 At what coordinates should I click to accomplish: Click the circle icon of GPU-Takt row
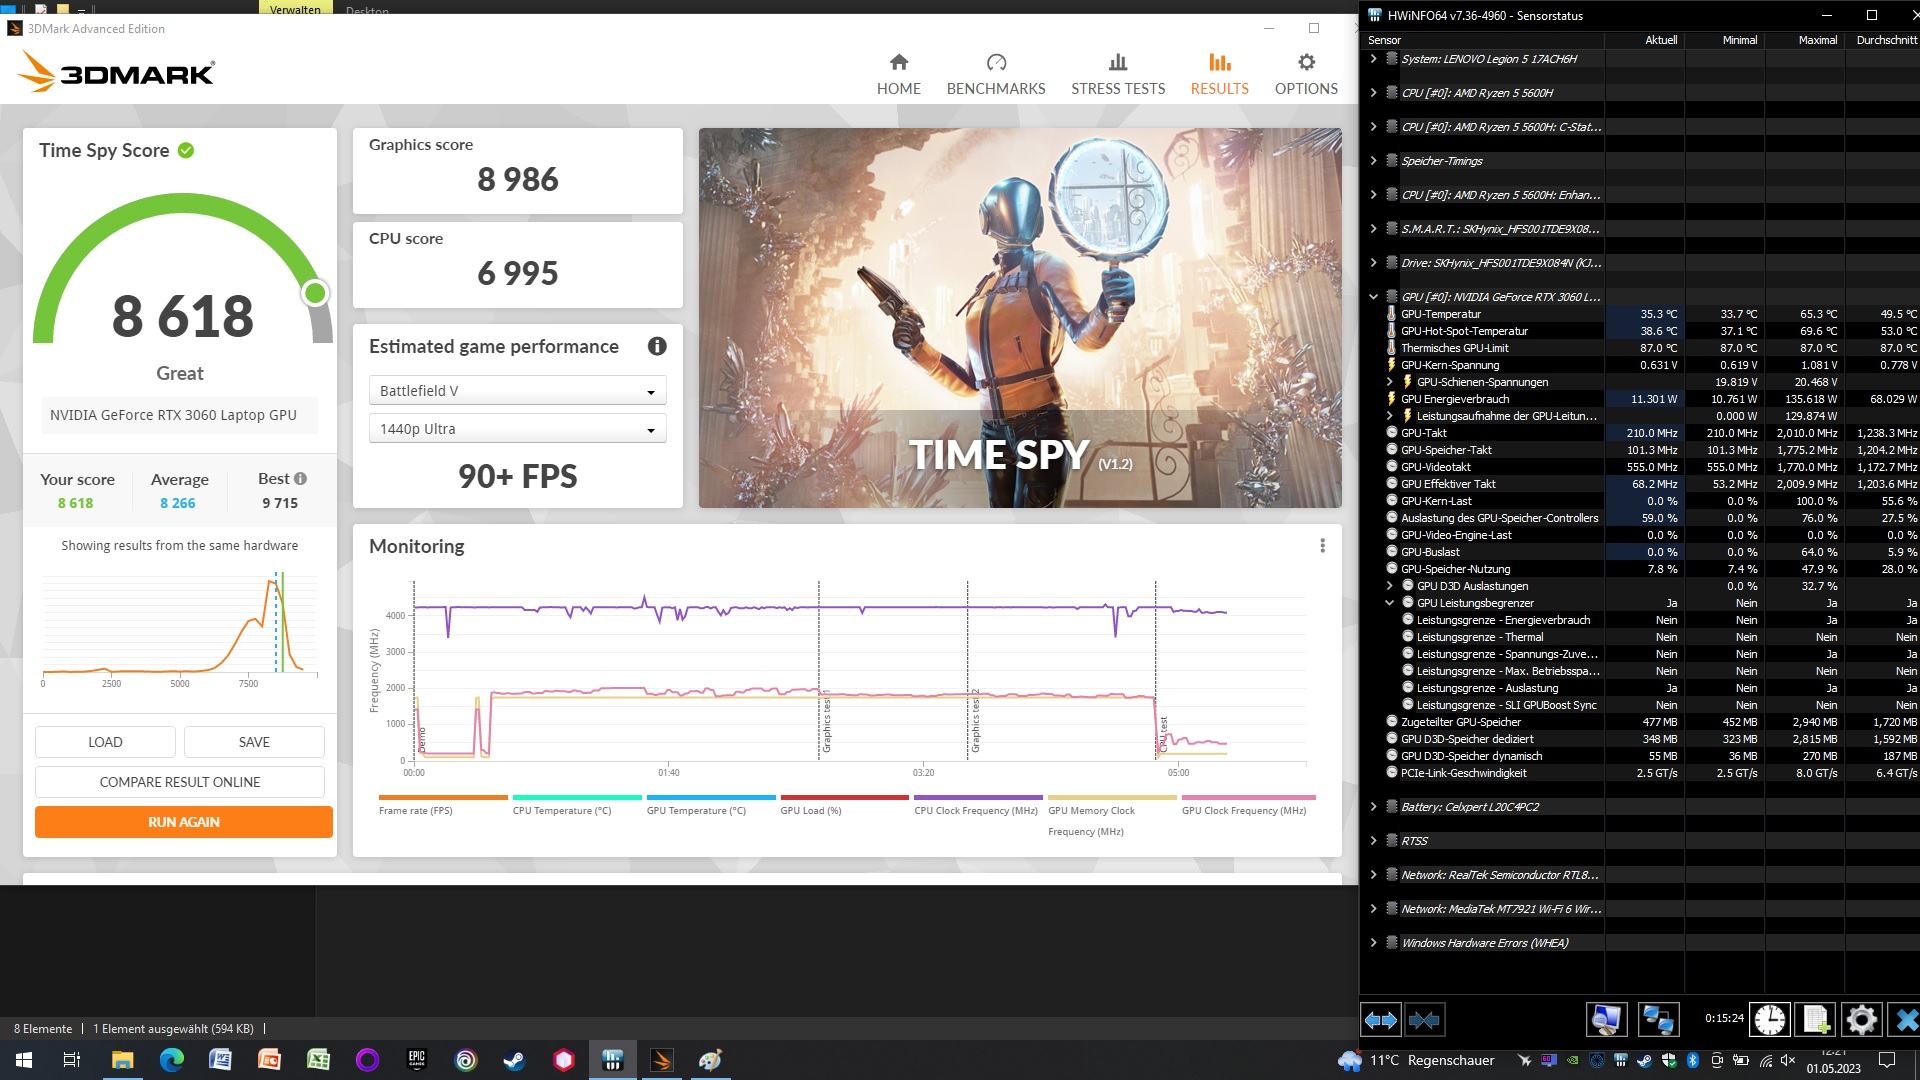coord(1391,433)
